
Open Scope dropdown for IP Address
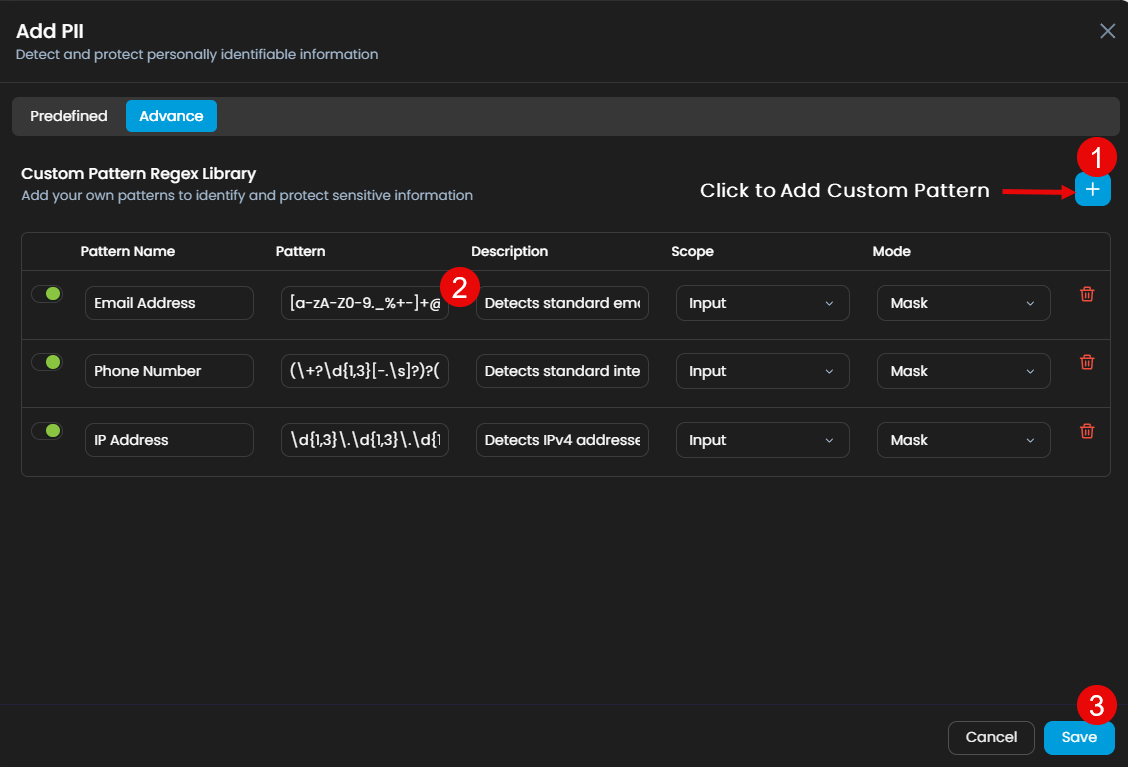pos(762,440)
